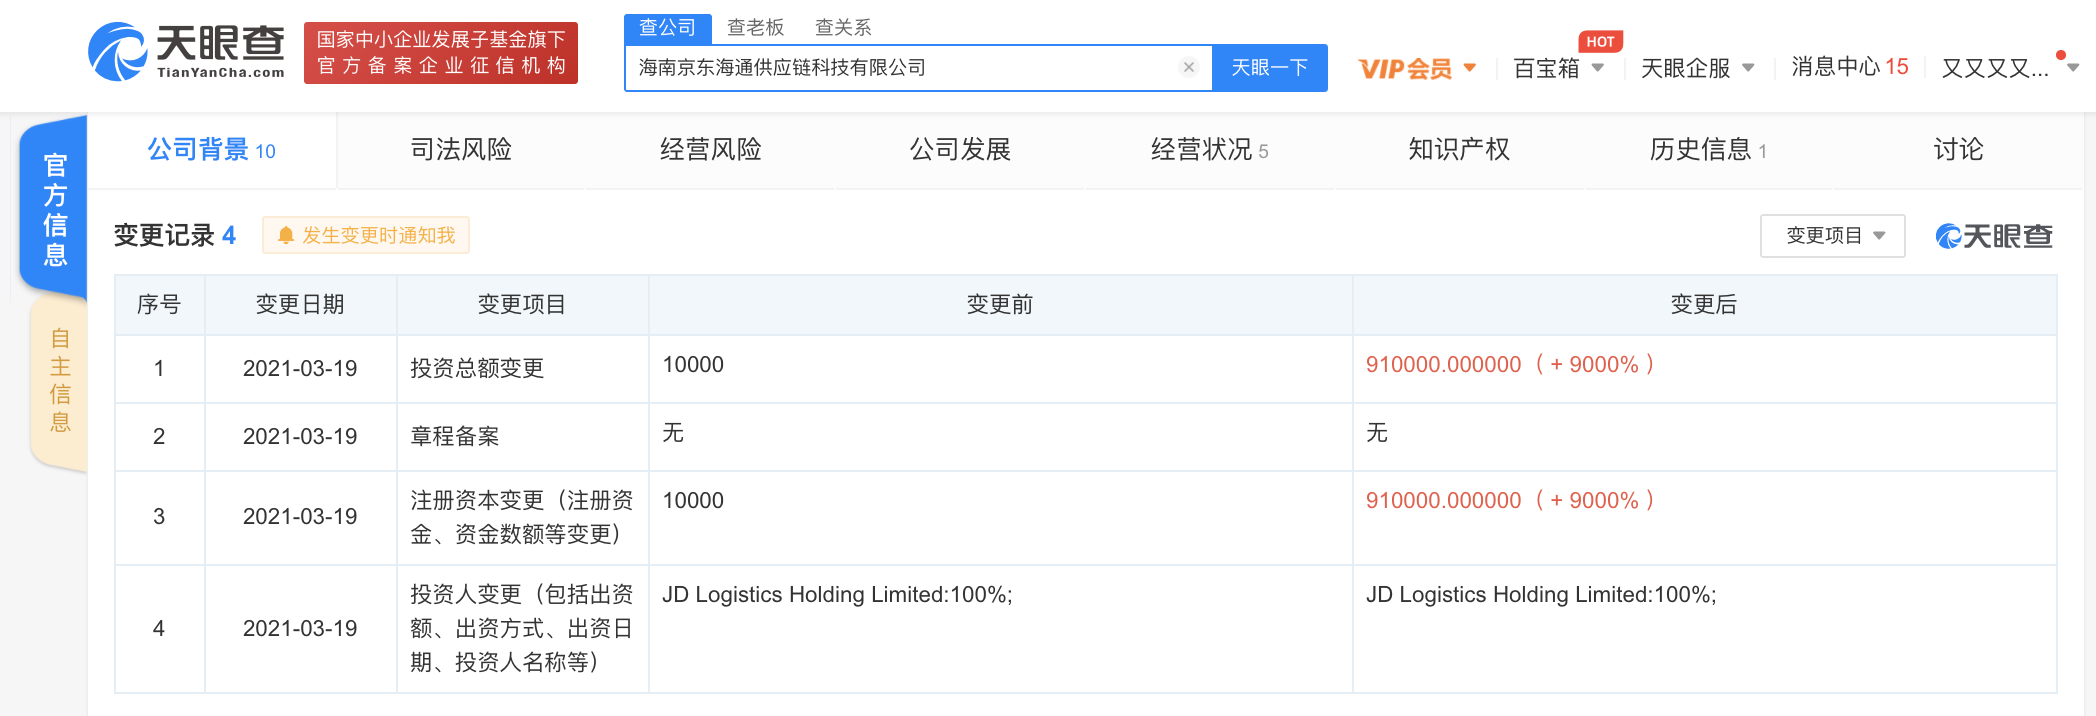
Task: Click 10000 before-value in 投资总额变更 row
Action: pos(693,365)
